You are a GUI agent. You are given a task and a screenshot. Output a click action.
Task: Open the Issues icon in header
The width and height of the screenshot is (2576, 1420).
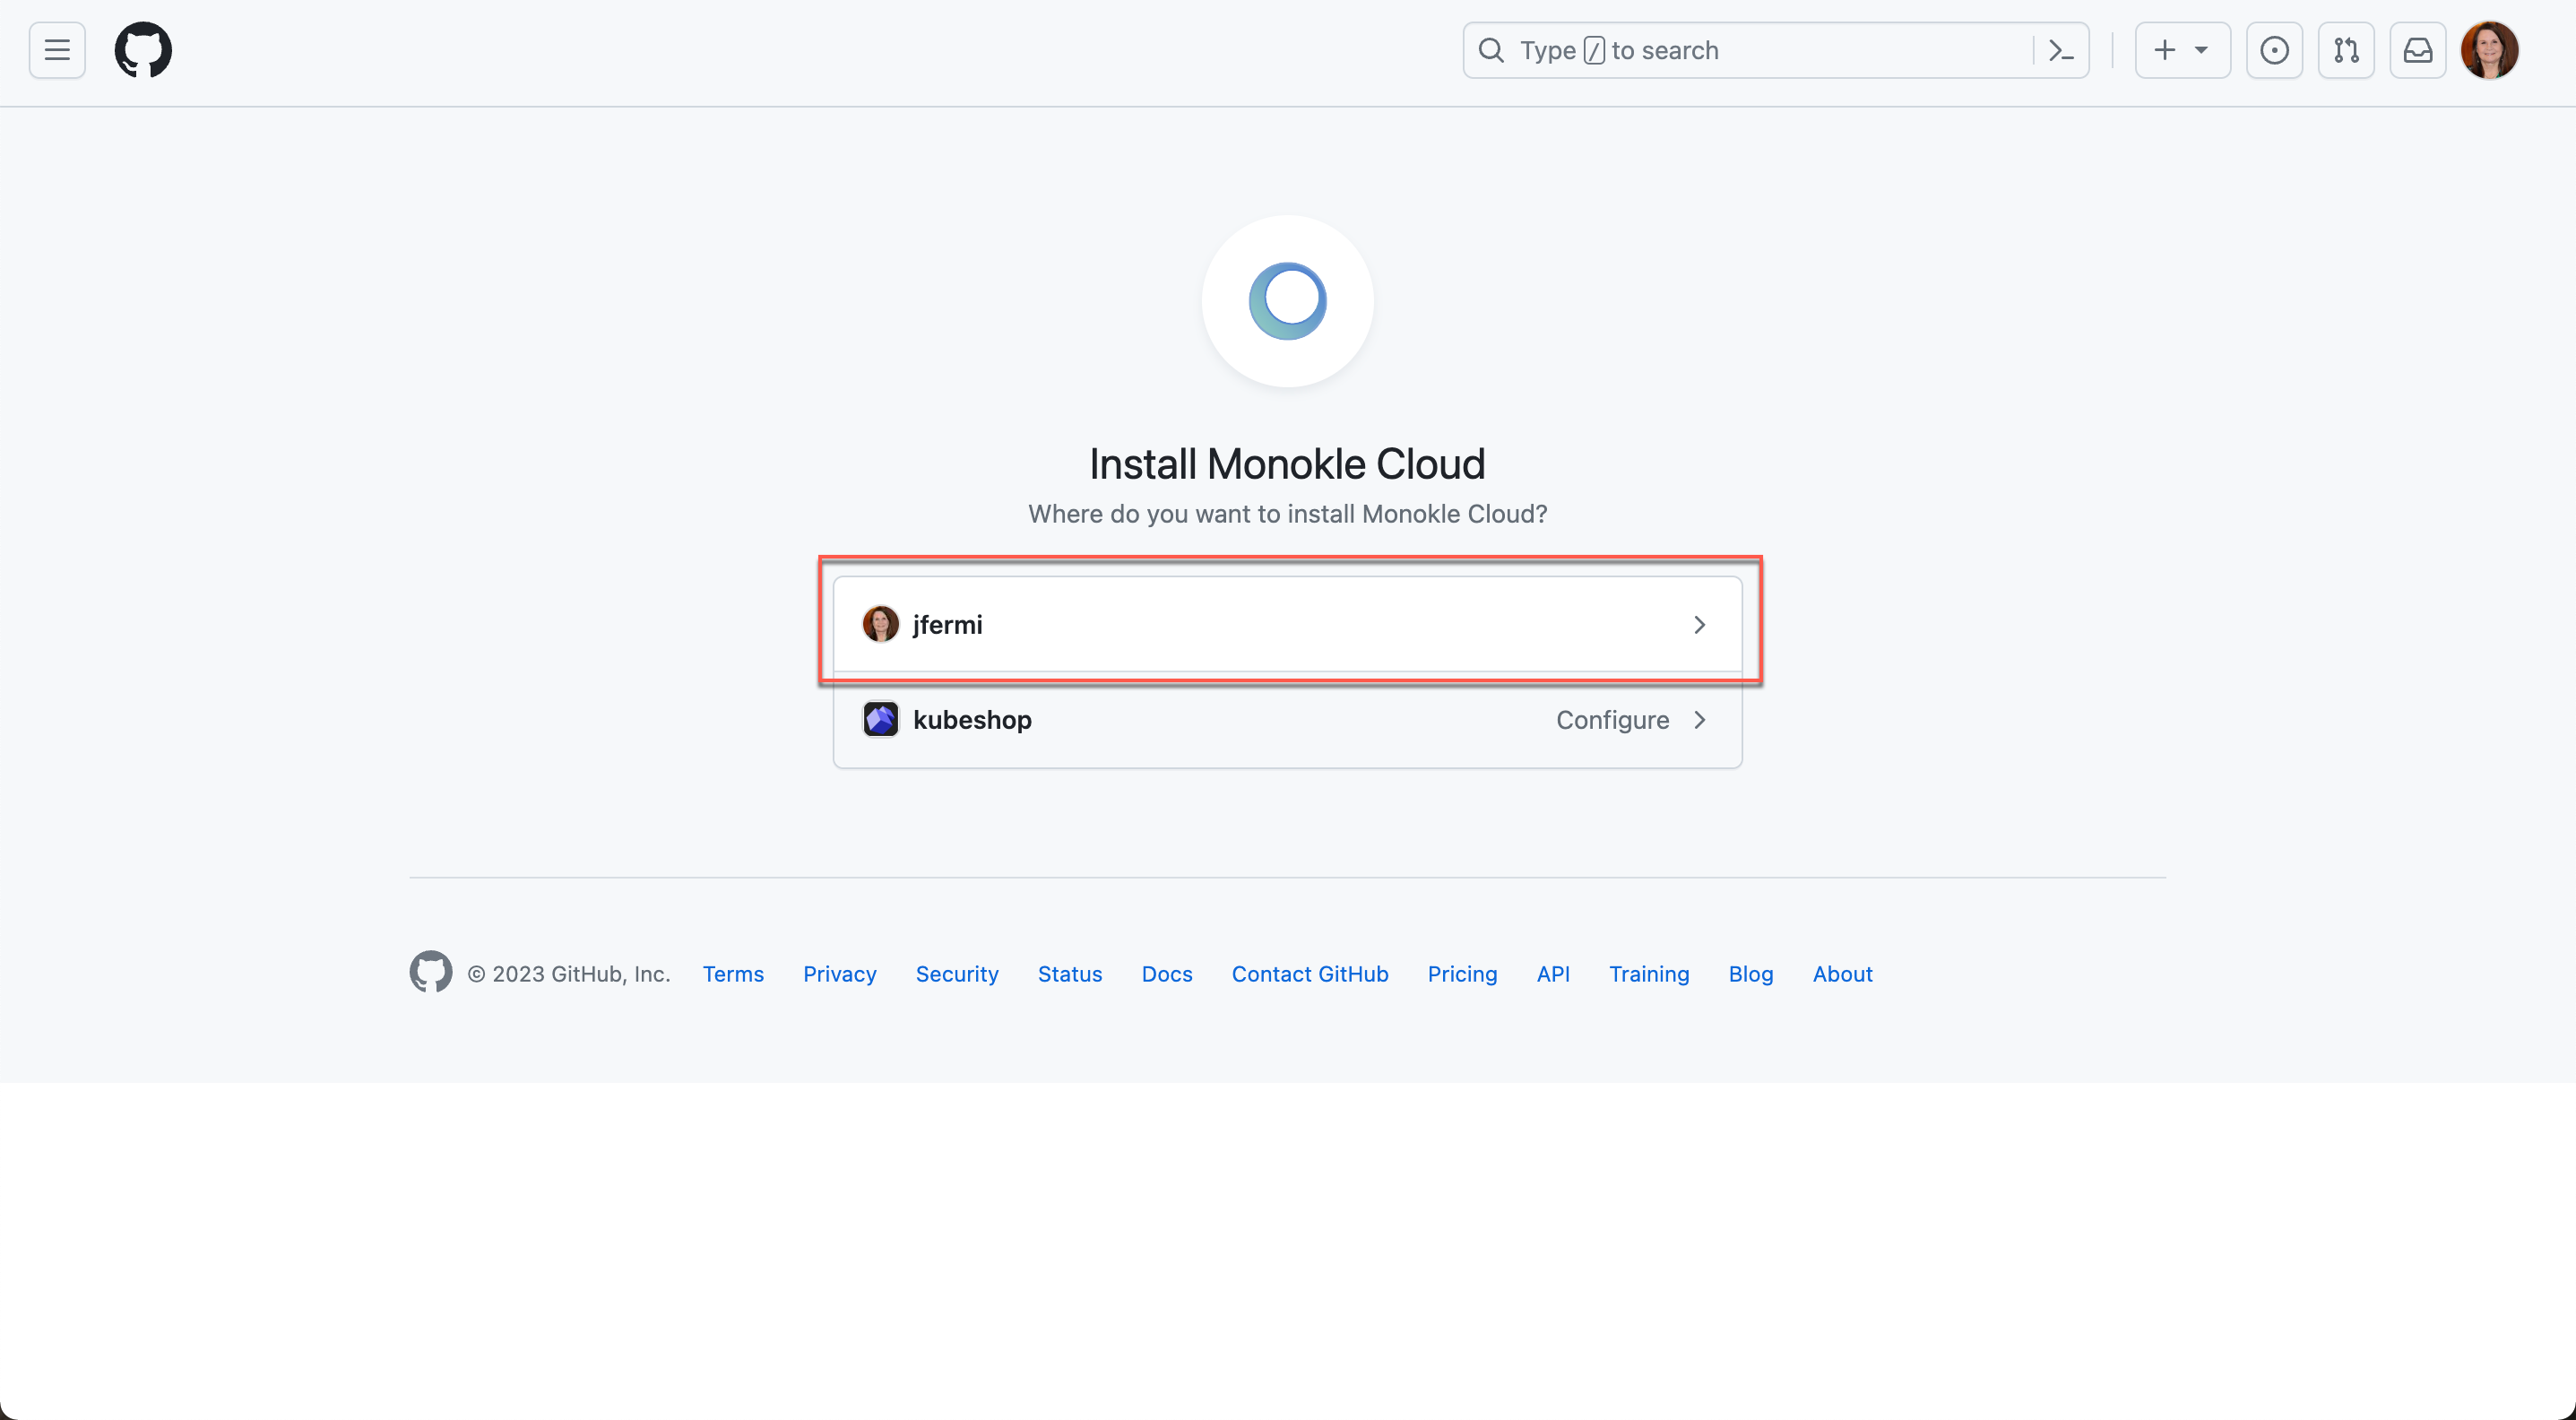coord(2274,50)
